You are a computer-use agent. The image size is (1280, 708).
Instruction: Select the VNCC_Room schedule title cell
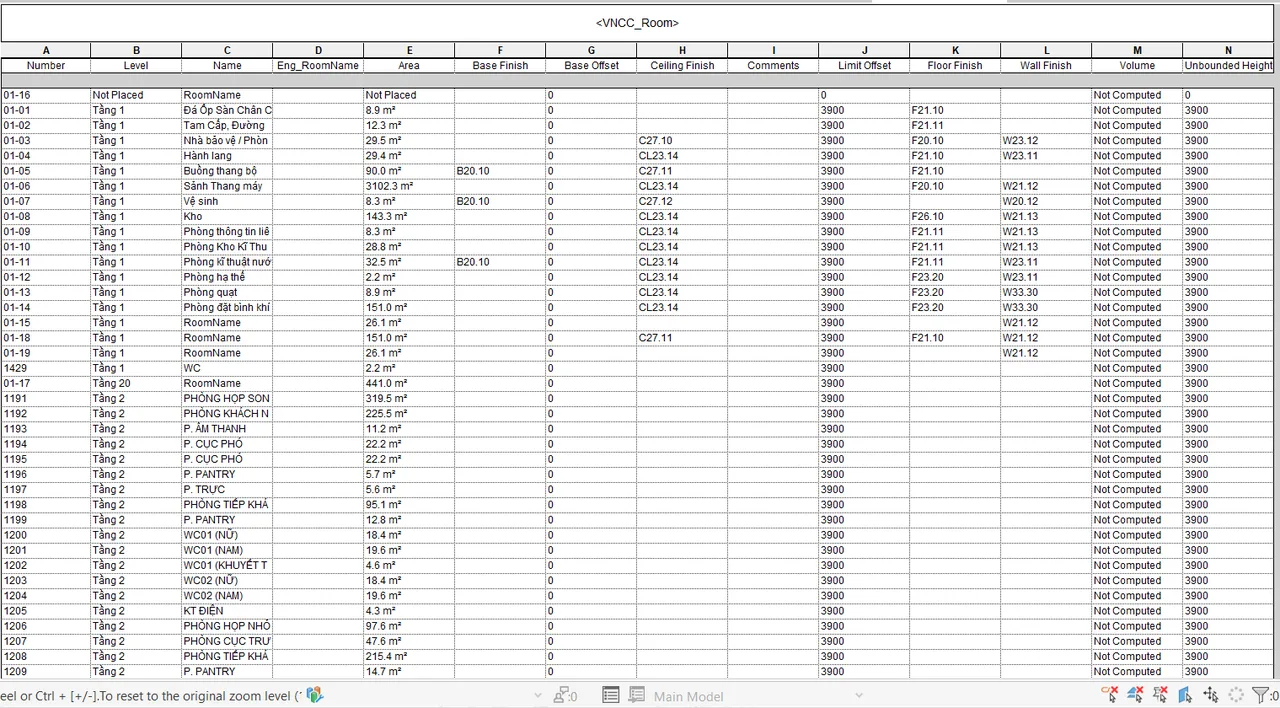coord(637,23)
